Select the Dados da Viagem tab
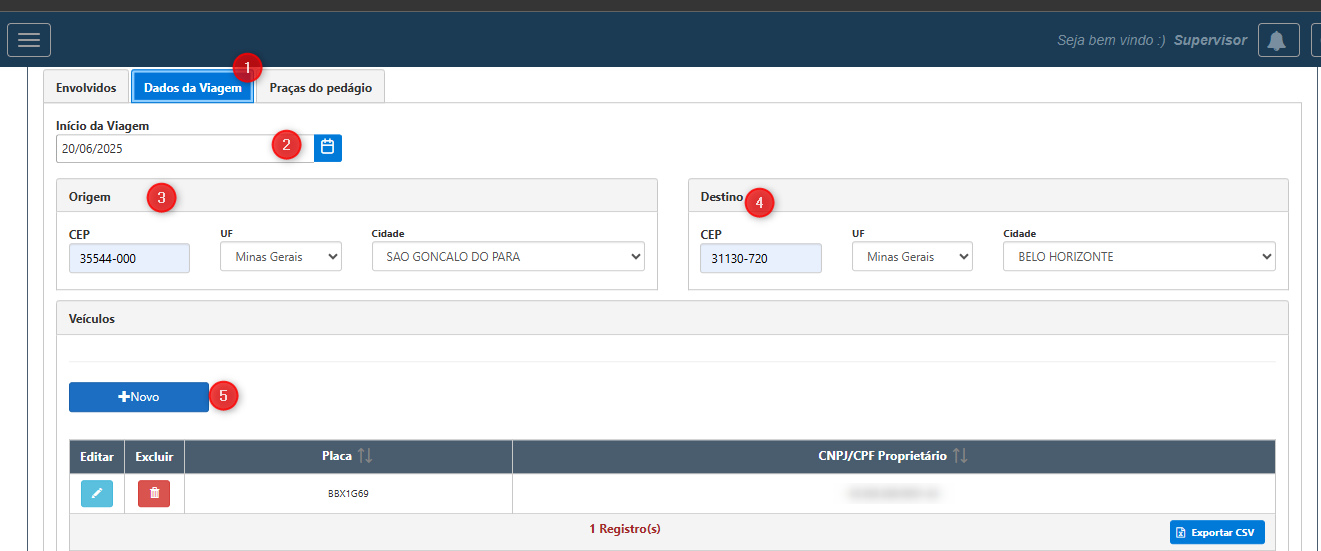The width and height of the screenshot is (1321, 551). (x=192, y=88)
